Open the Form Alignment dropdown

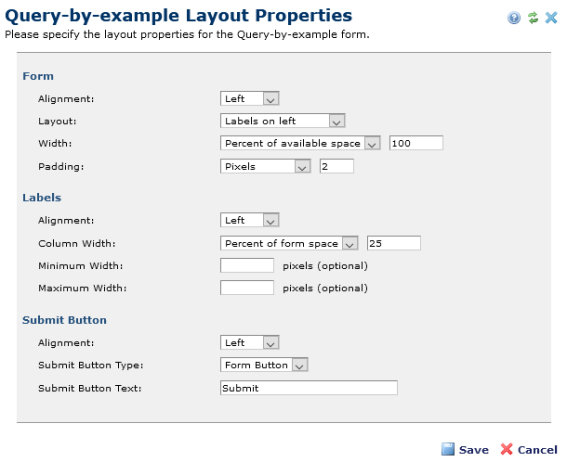[x=250, y=98]
